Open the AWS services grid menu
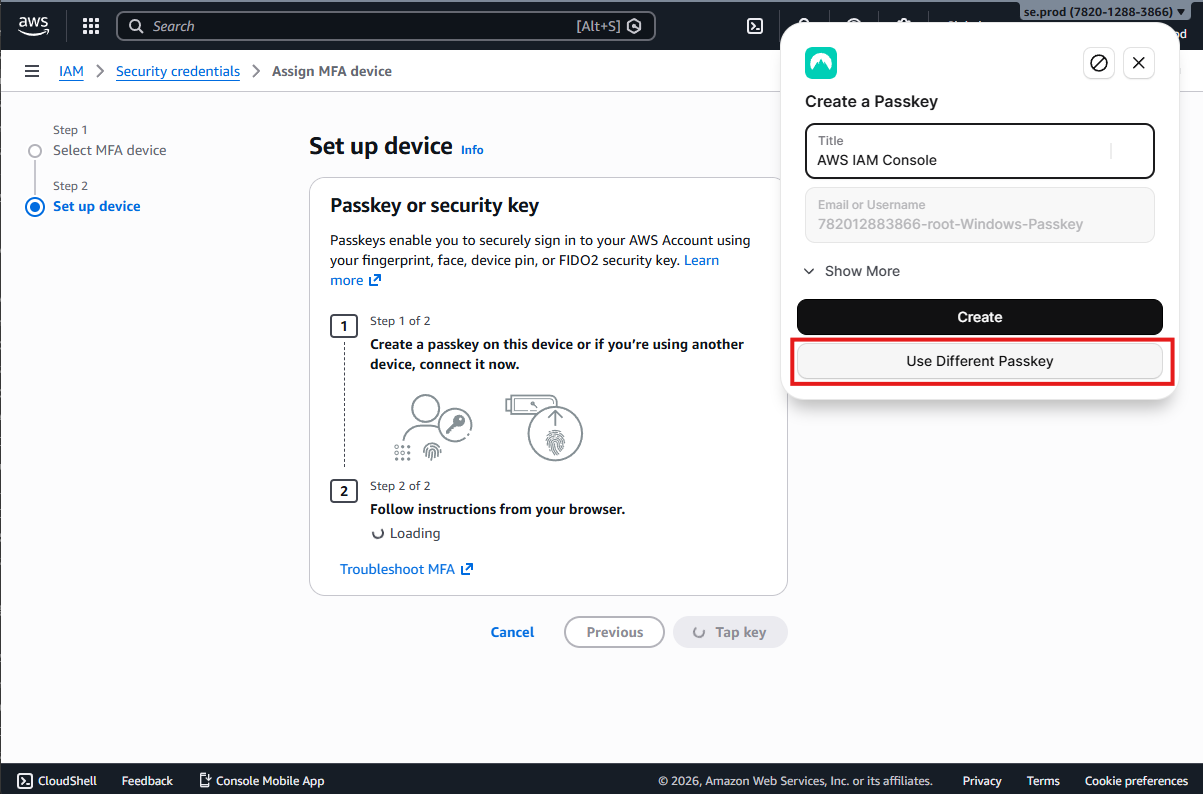1203x794 pixels. click(90, 26)
